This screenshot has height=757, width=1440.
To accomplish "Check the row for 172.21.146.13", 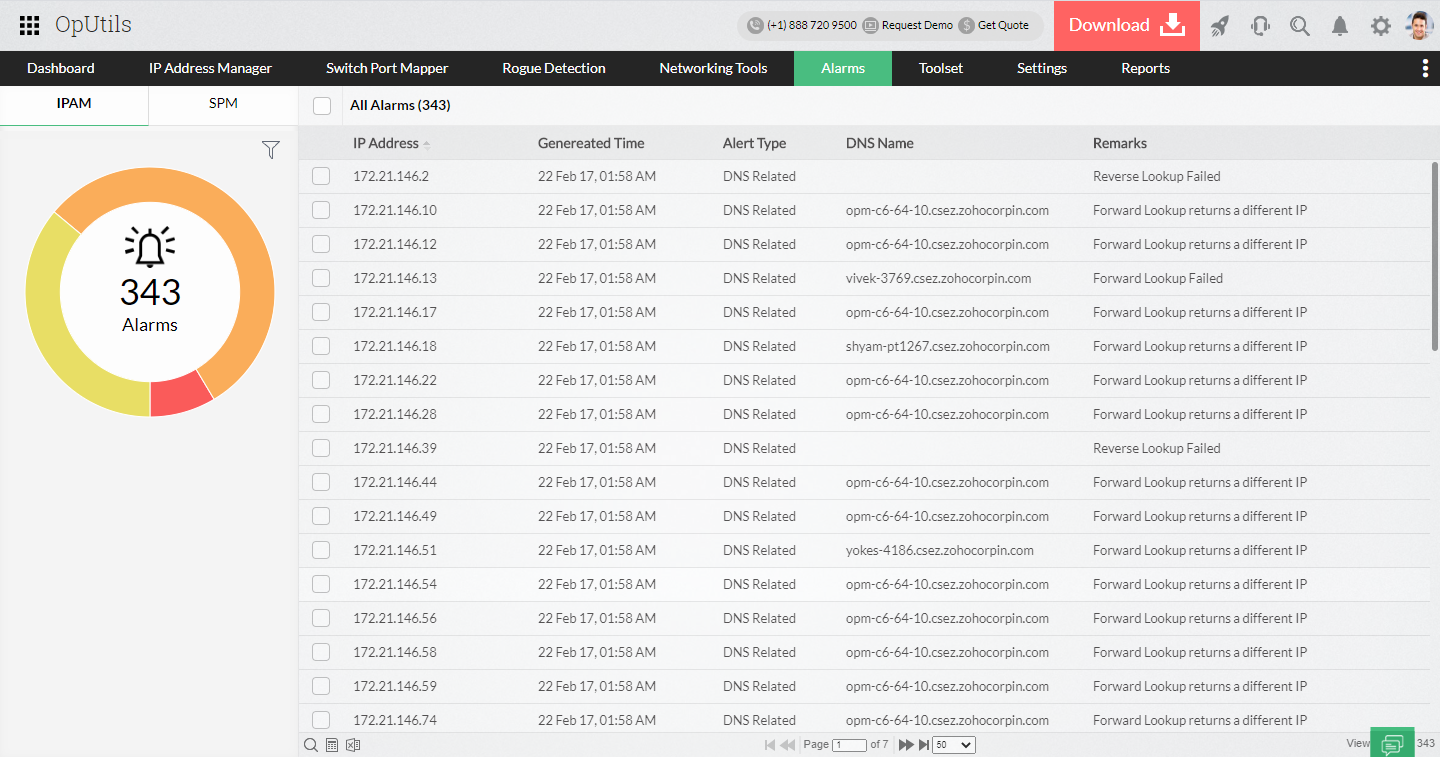I will click(321, 278).
